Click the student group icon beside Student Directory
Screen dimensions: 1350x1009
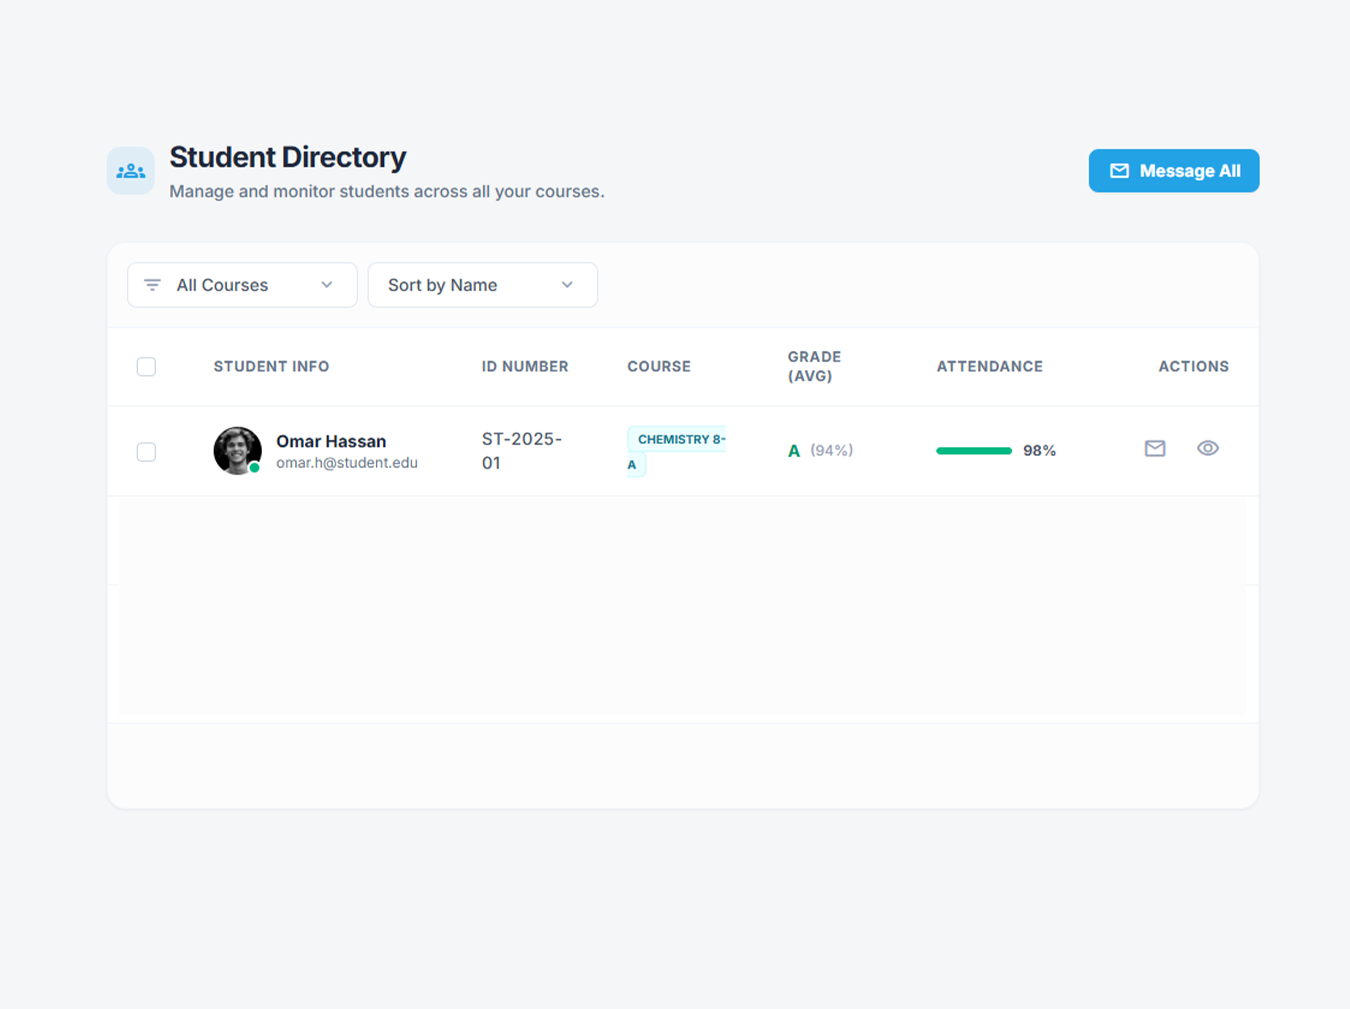coord(131,171)
